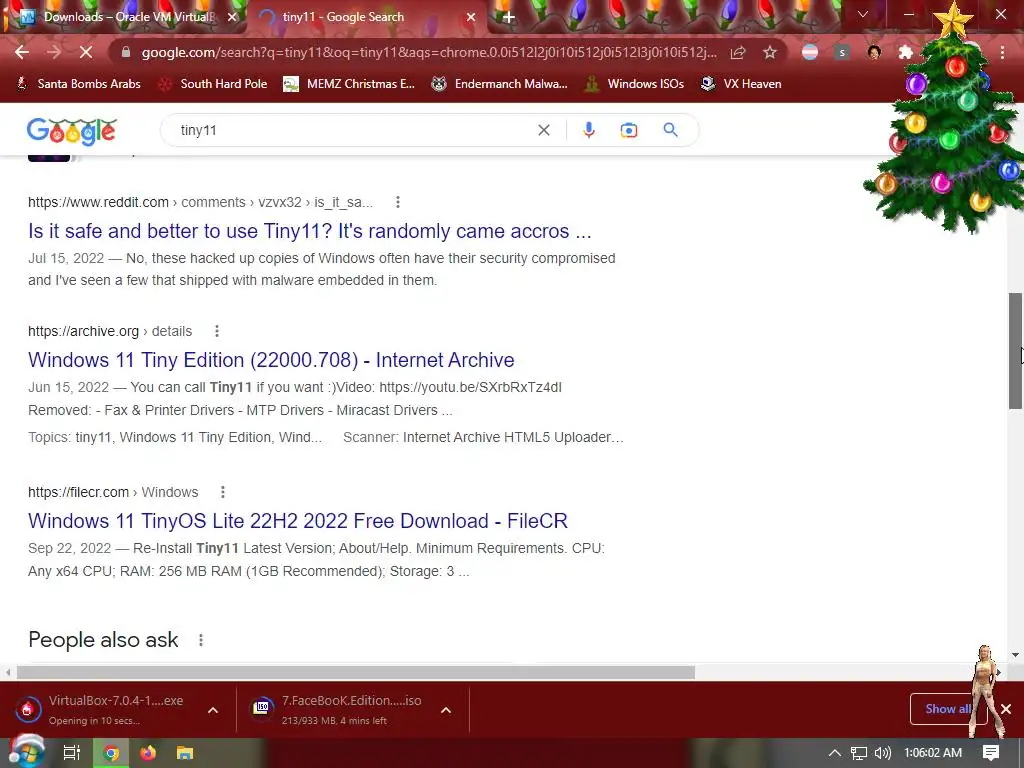Select the tiny11 Google Search tab
The image size is (1024, 768).
point(366,17)
